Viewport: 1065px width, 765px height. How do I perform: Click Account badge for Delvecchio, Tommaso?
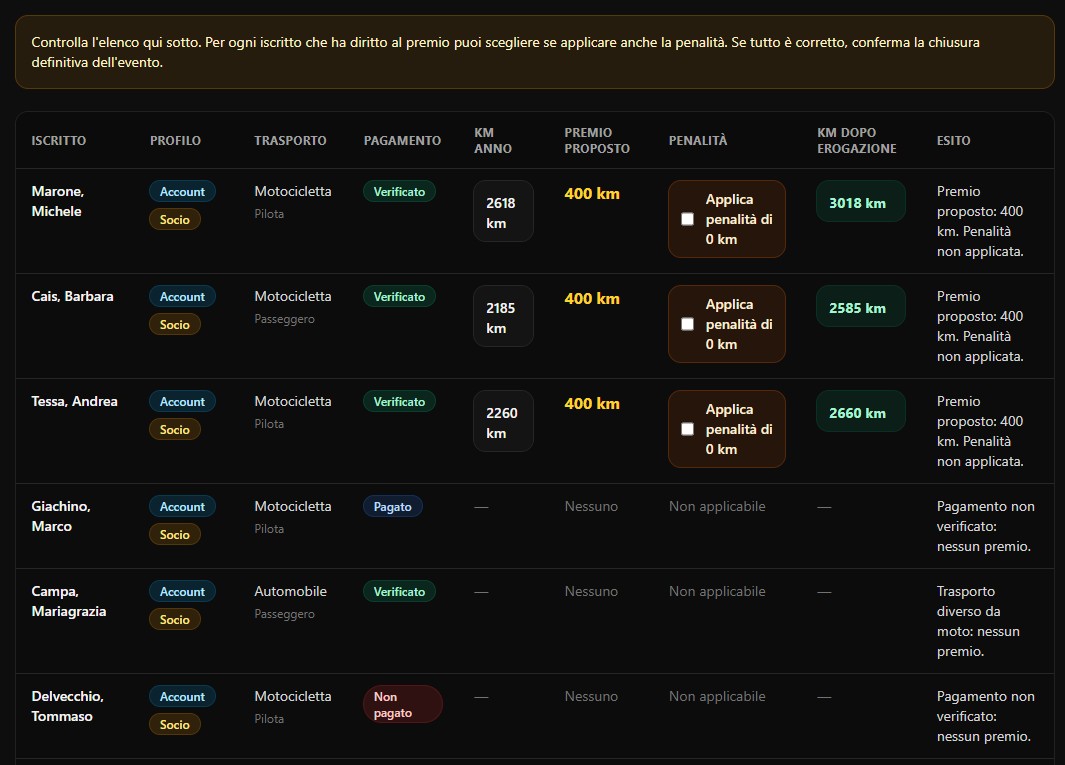(182, 696)
